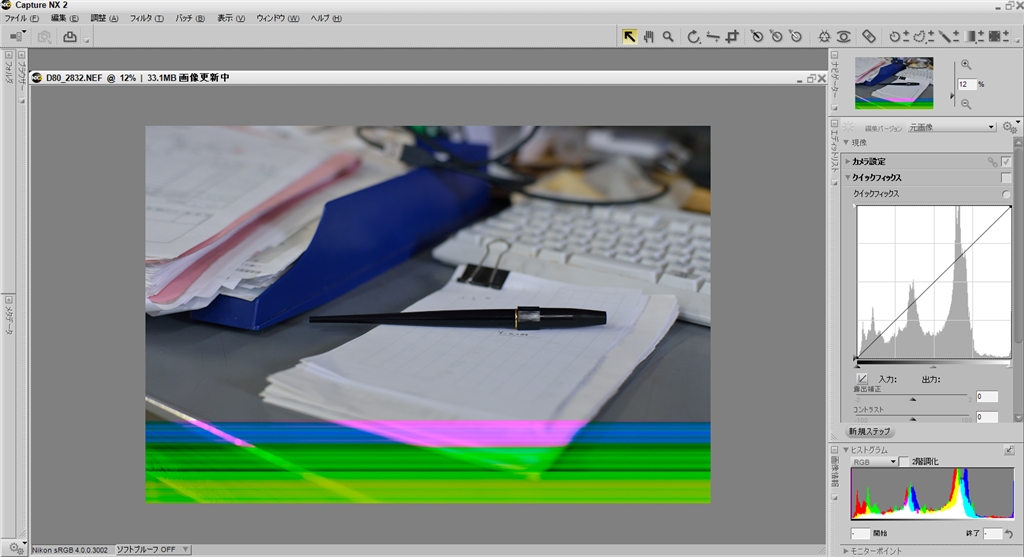Click the print icon in top-left toolbar
This screenshot has height=557, width=1024.
click(x=70, y=37)
